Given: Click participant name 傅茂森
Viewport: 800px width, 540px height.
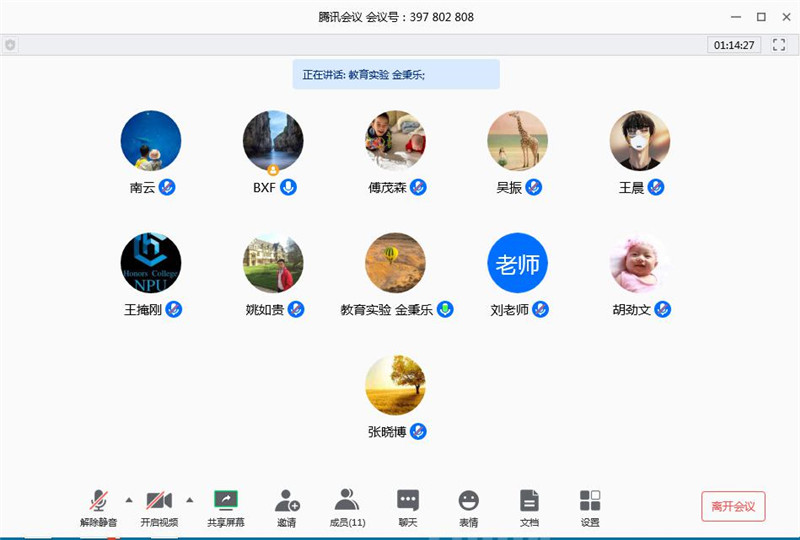Looking at the screenshot, I should 387,188.
